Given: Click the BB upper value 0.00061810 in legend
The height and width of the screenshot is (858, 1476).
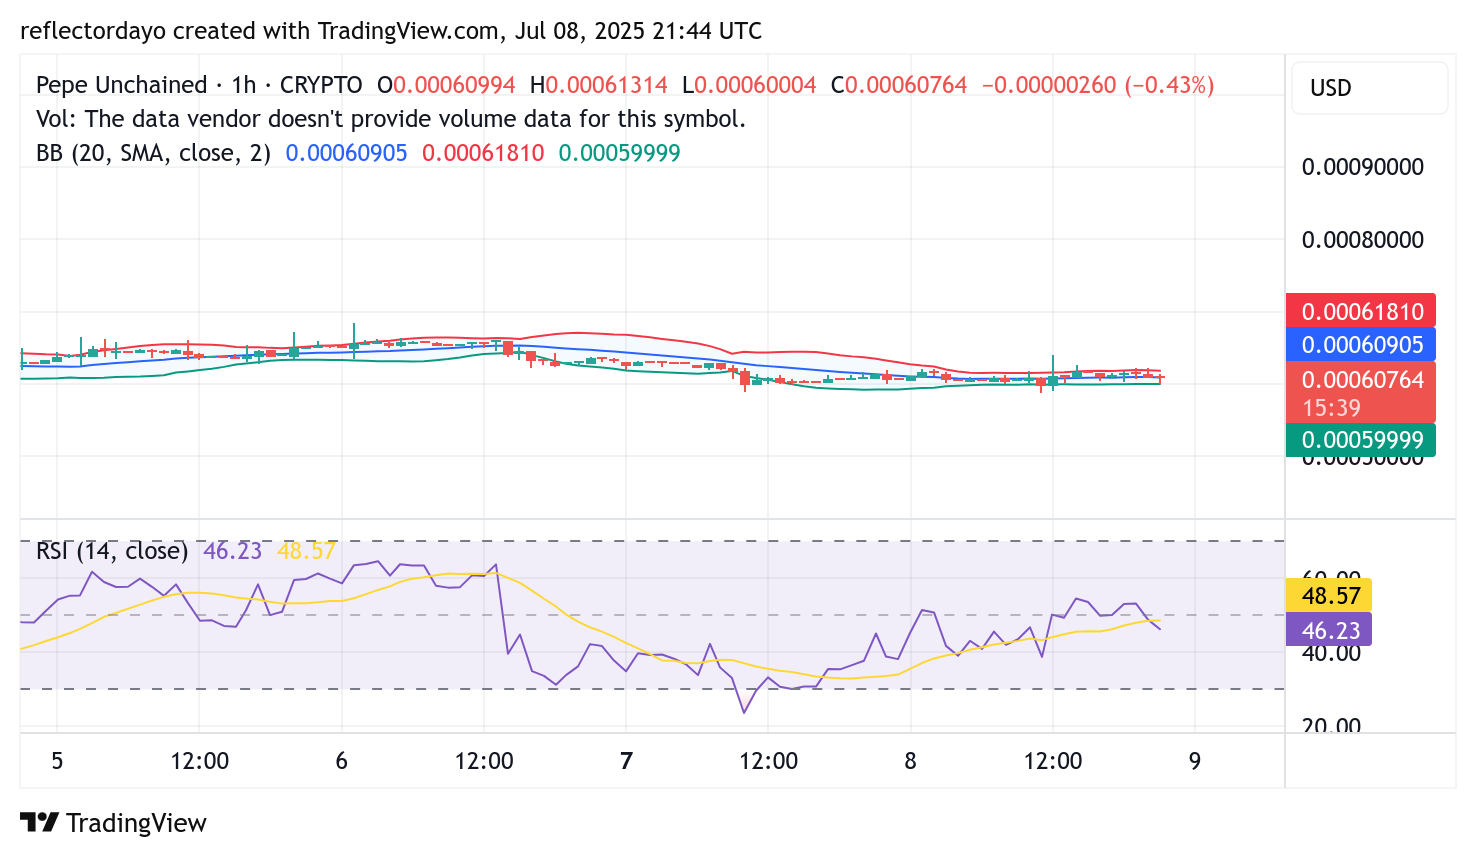Looking at the screenshot, I should [x=484, y=153].
